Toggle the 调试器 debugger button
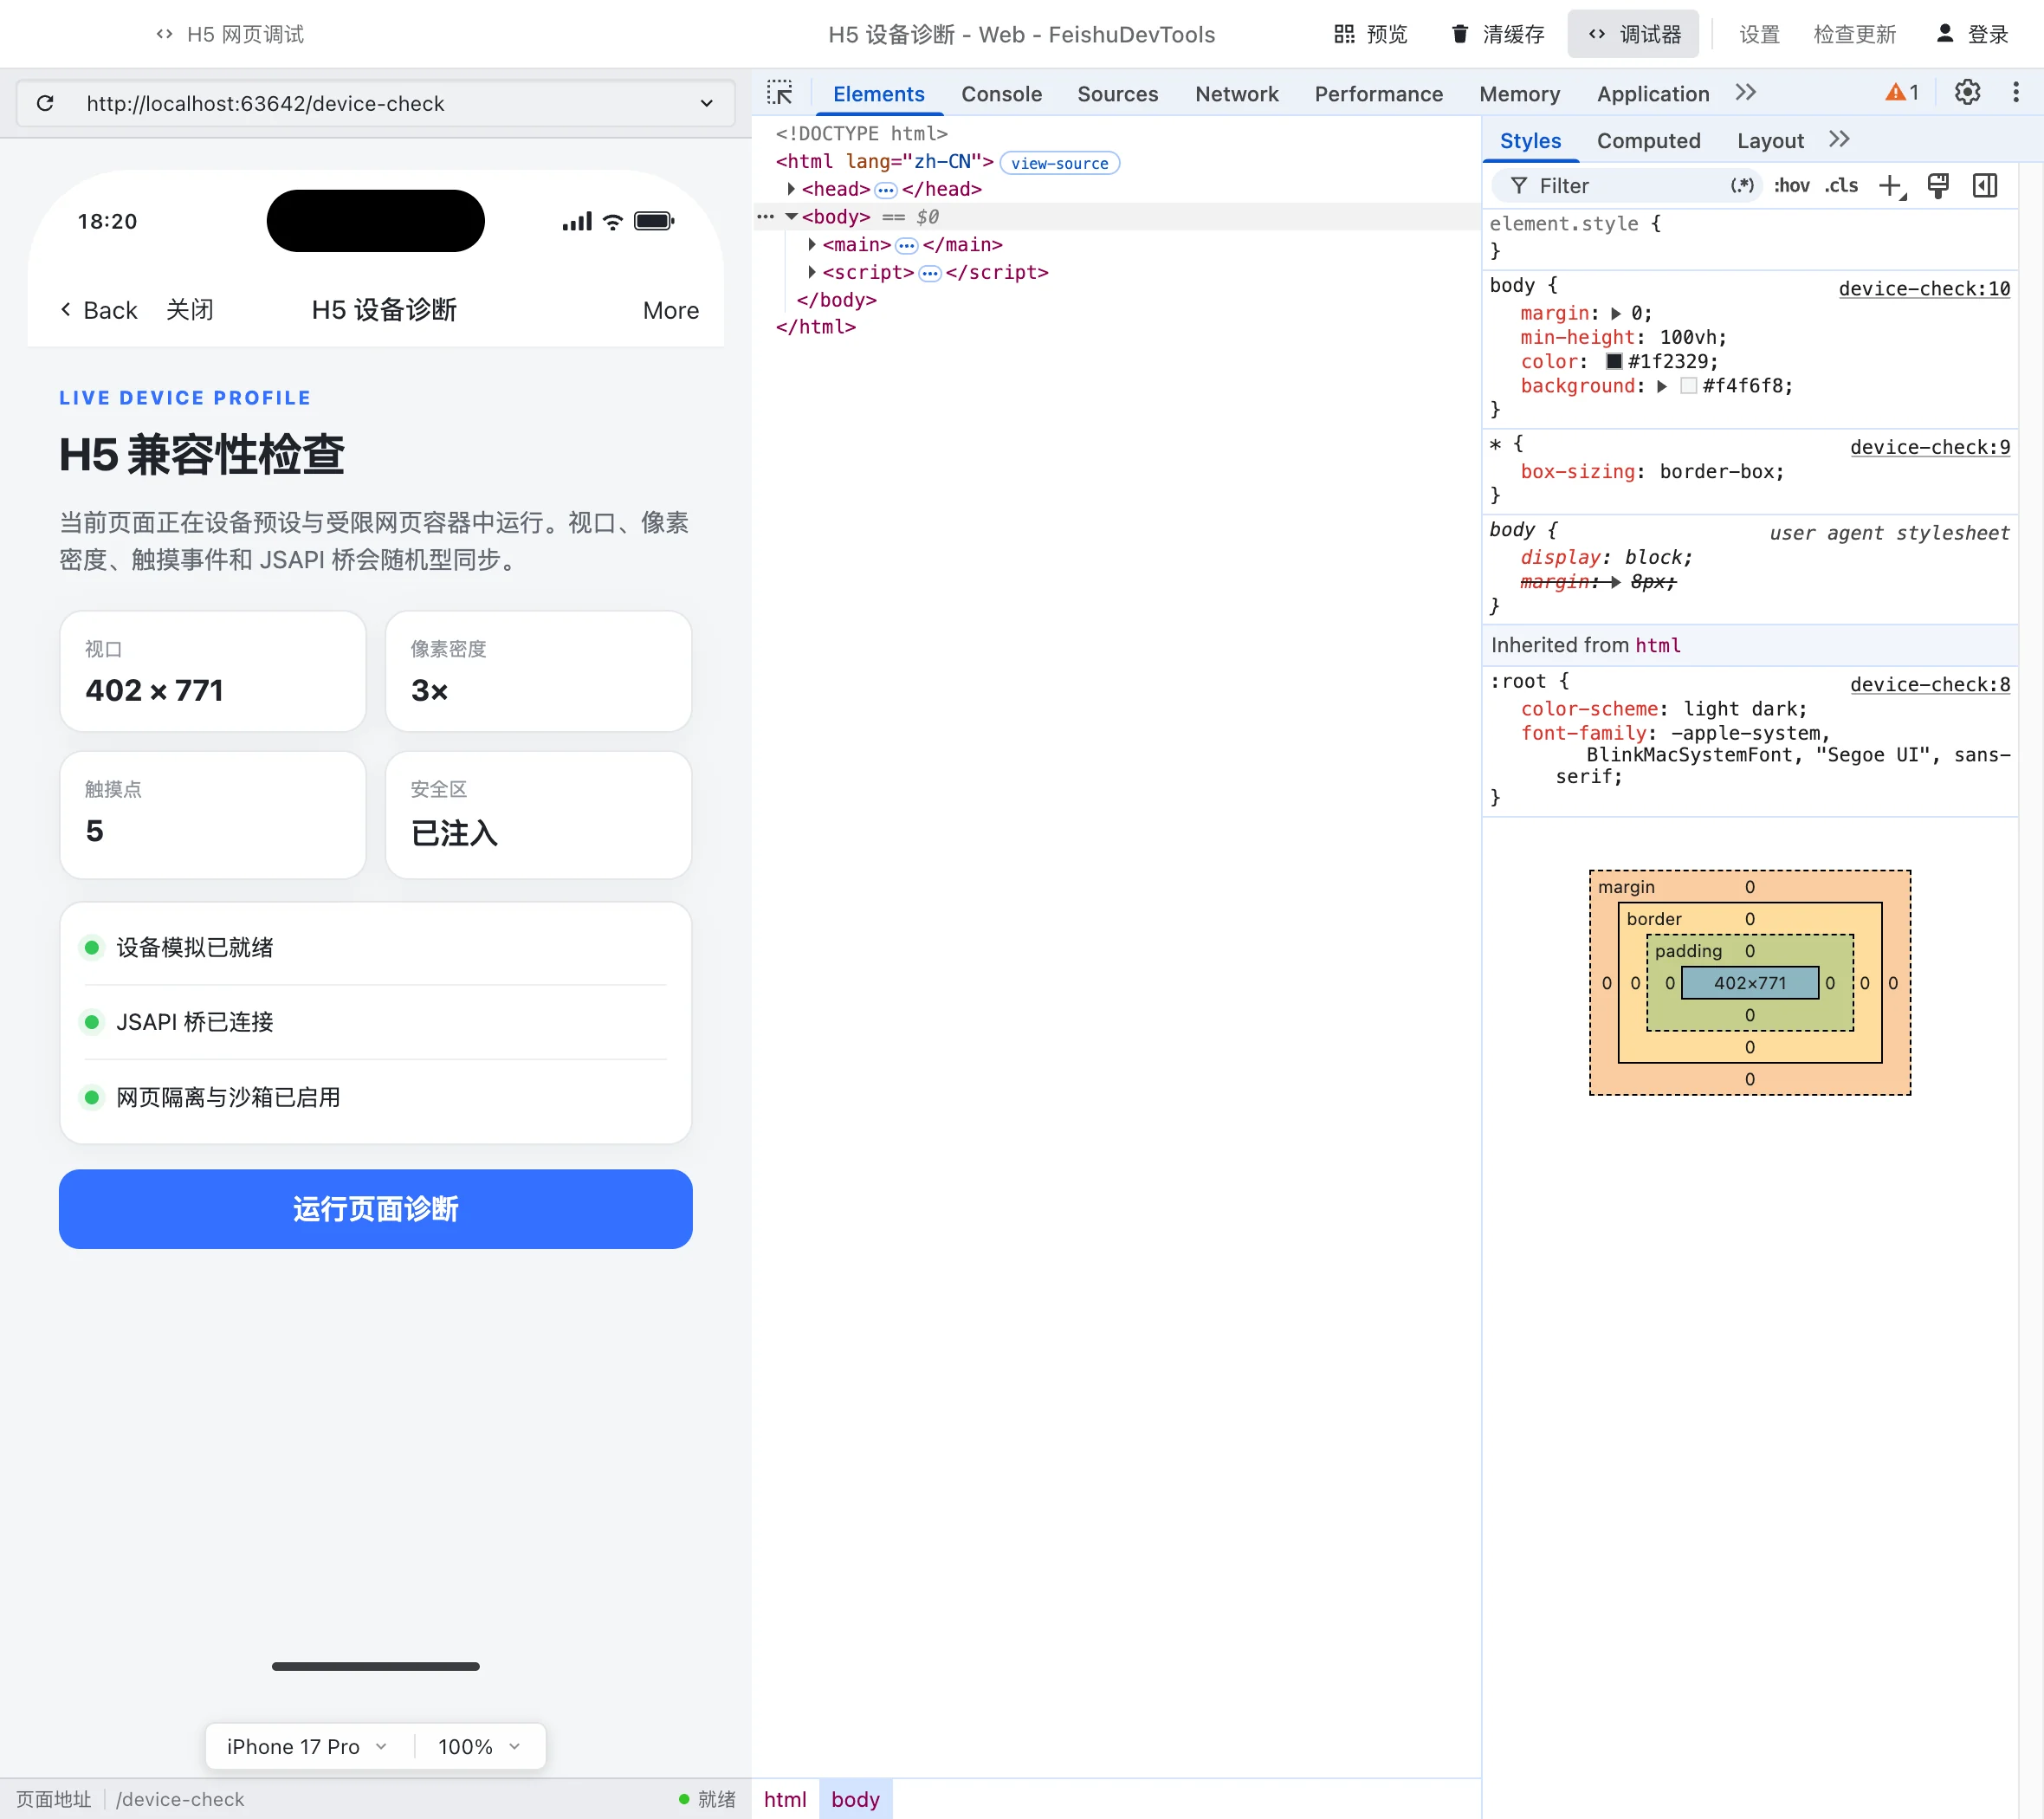Screen dimensions: 2044x1819 (x=1633, y=34)
